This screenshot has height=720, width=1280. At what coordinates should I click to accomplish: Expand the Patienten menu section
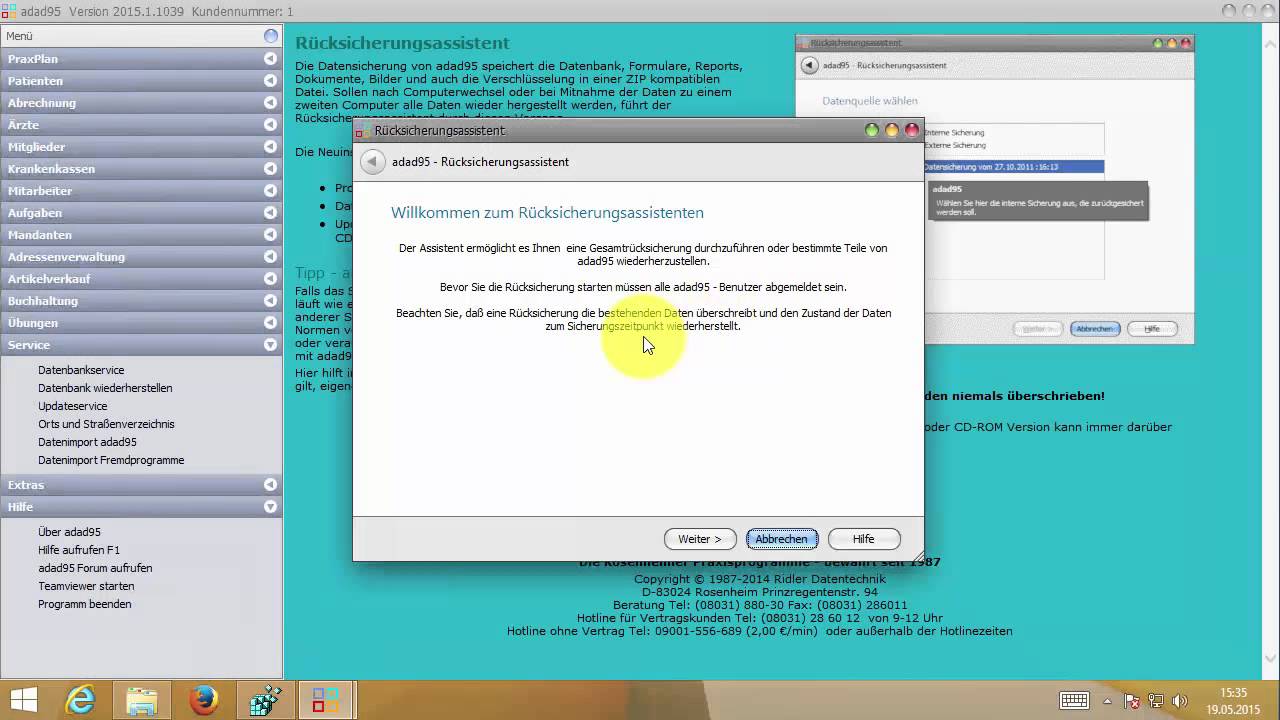[270, 81]
